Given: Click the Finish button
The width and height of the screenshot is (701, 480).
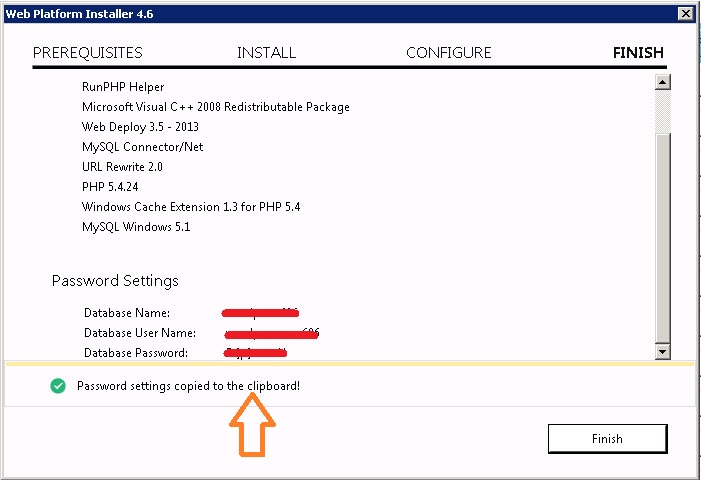Looking at the screenshot, I should (608, 438).
